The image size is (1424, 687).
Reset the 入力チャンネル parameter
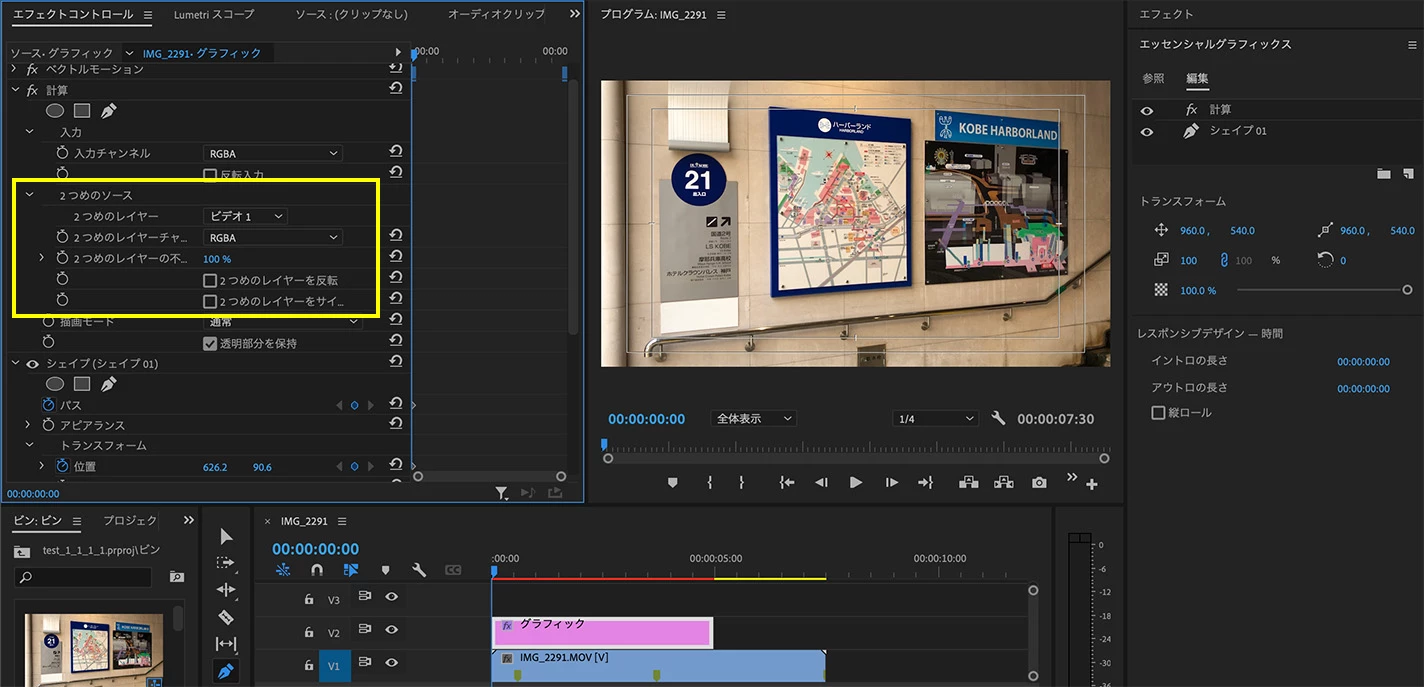[x=396, y=152]
